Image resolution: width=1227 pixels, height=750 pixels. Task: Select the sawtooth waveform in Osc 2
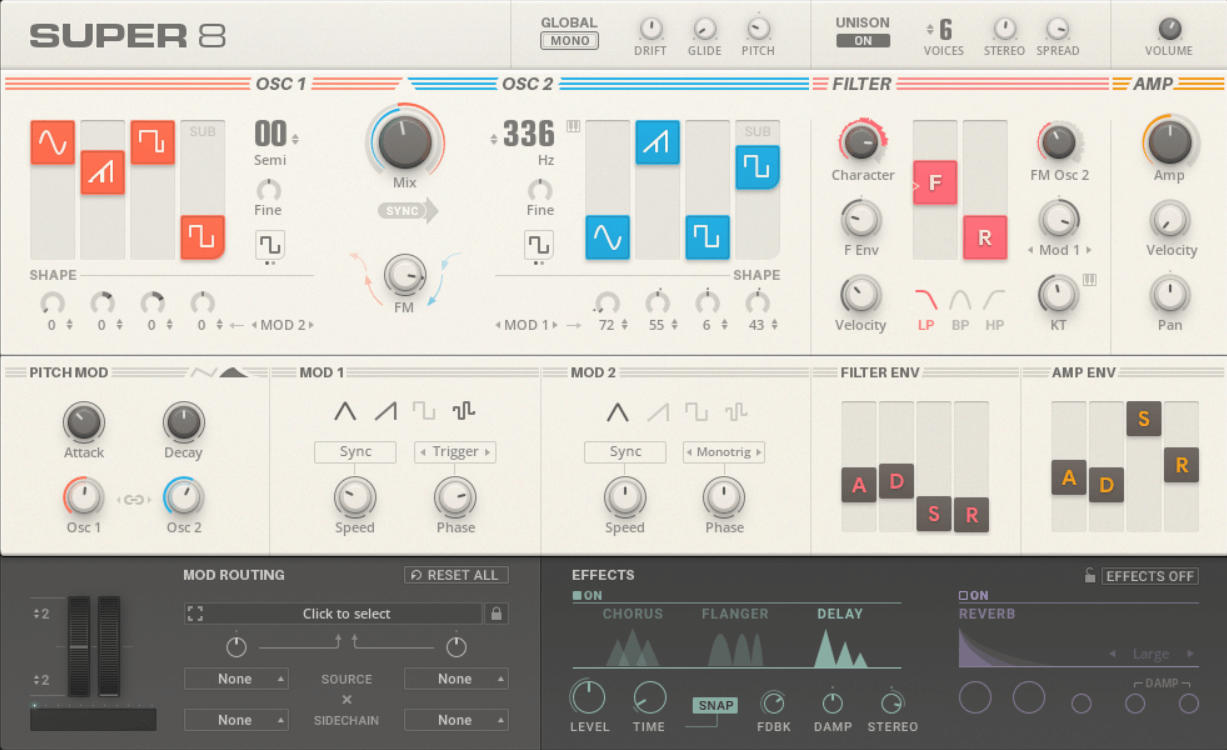click(x=657, y=143)
